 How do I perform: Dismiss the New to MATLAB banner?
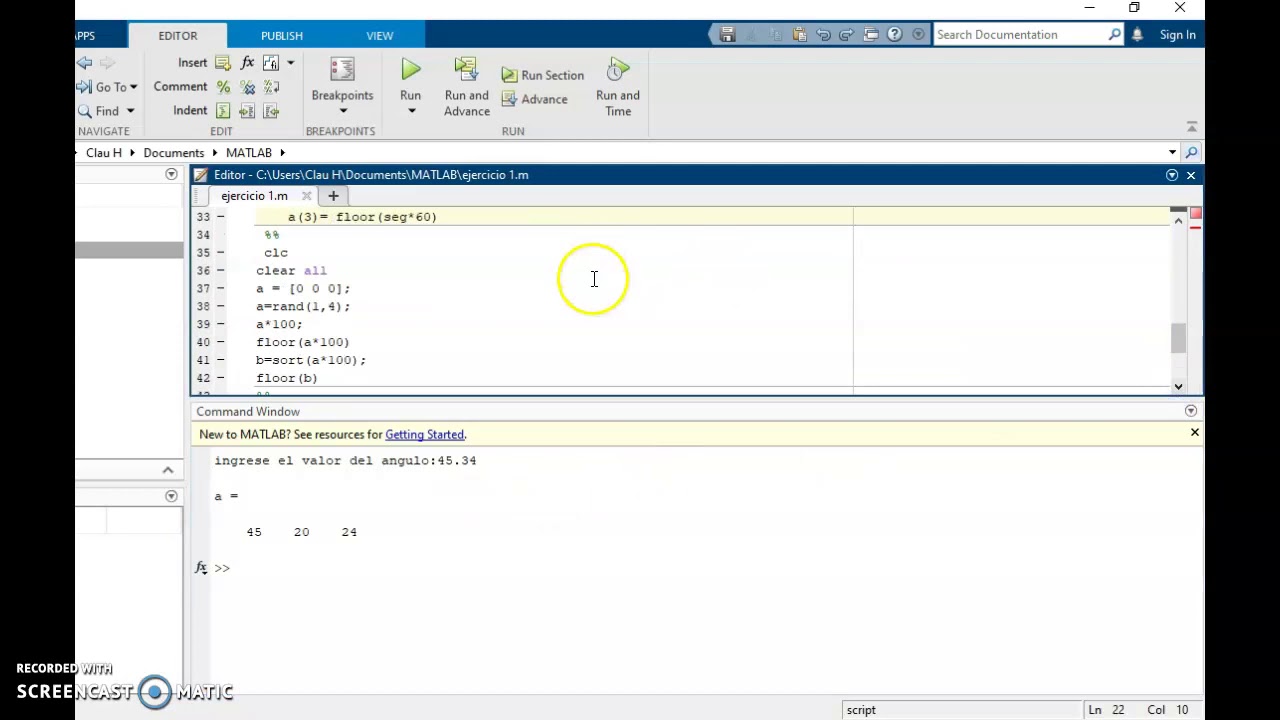click(1194, 433)
